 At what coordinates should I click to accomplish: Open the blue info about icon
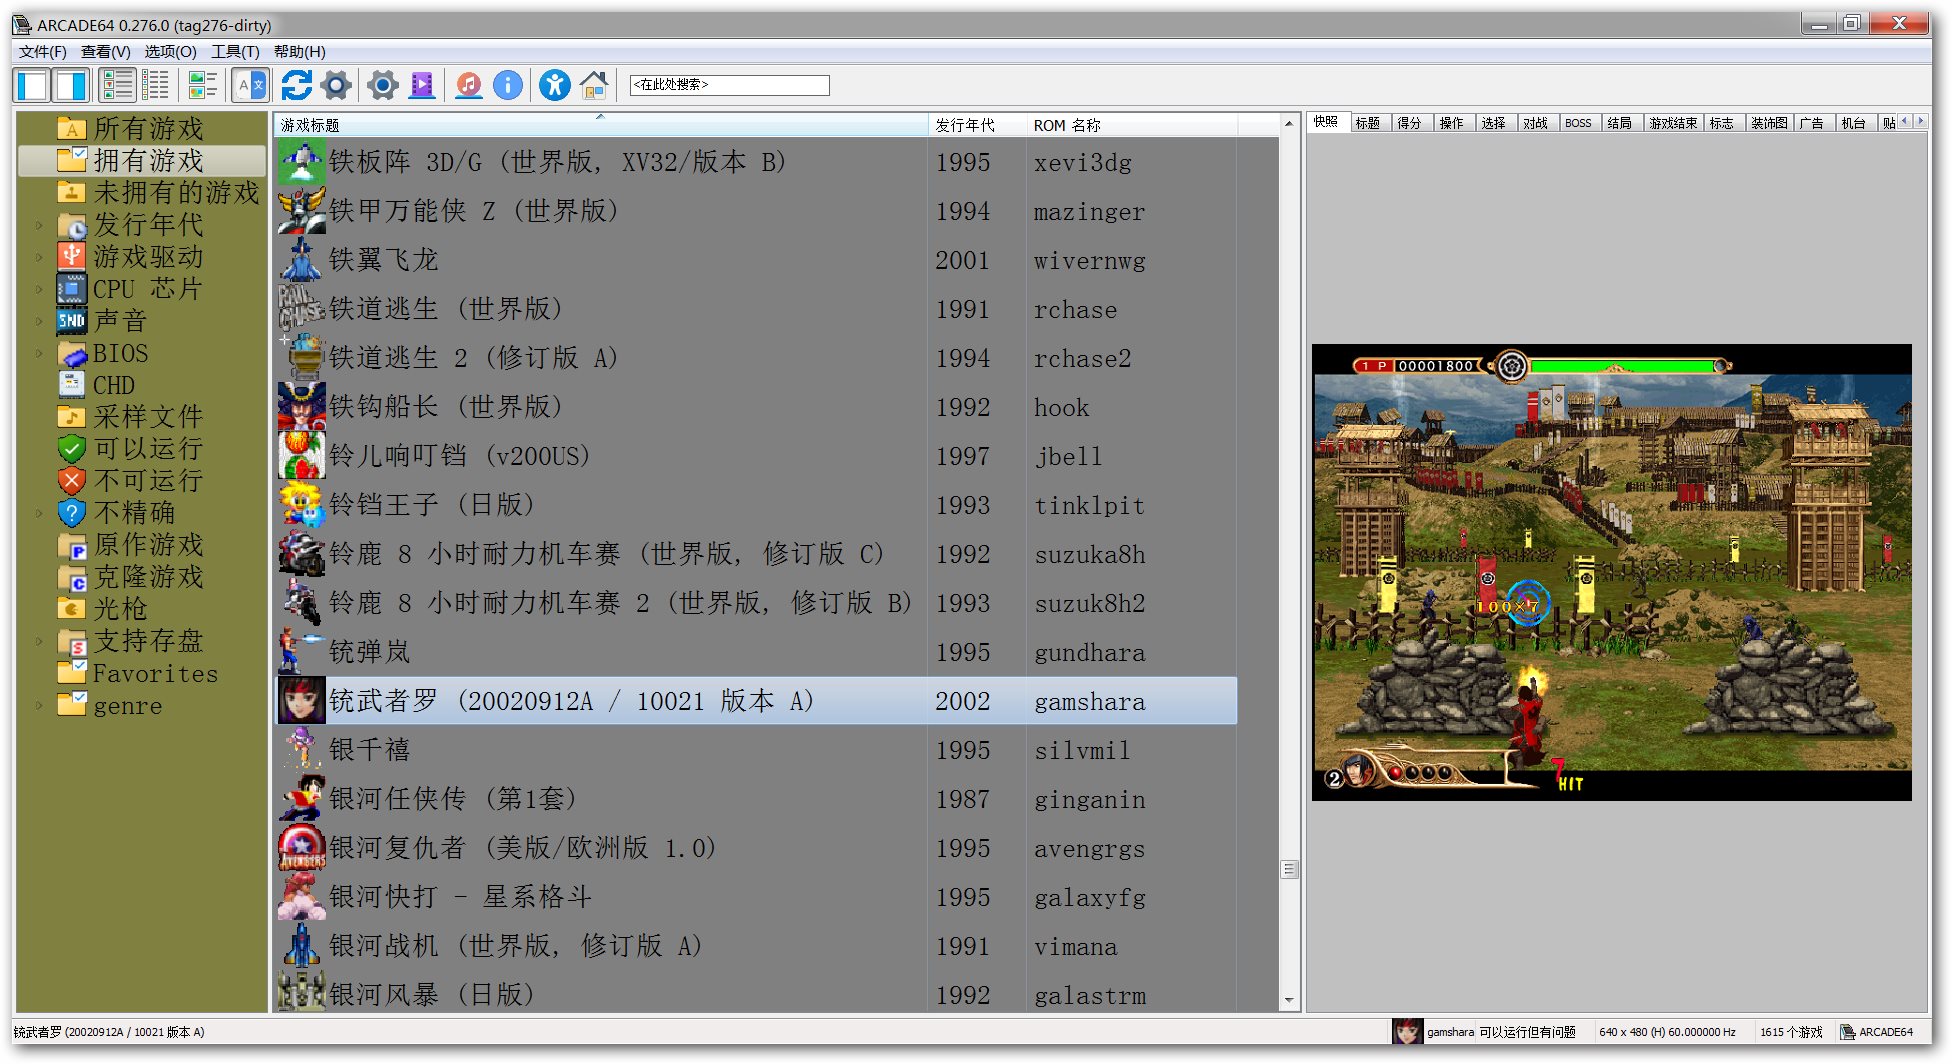508,86
